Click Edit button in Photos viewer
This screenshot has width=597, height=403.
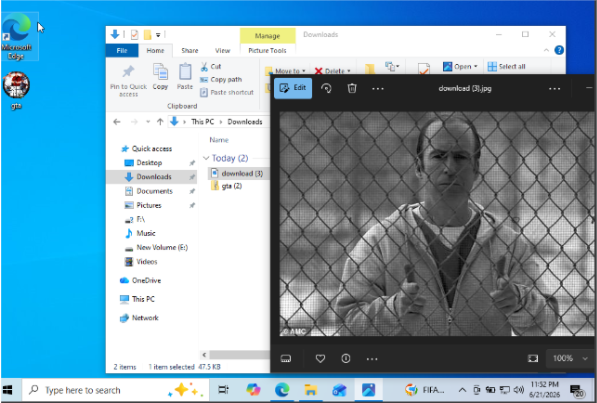coord(293,88)
